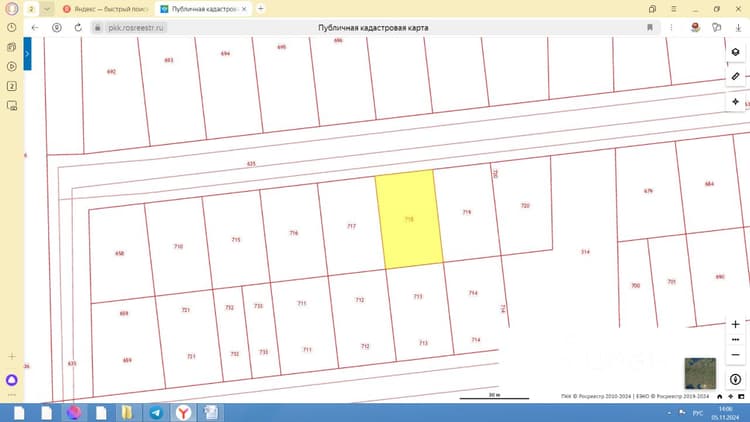This screenshot has height=422, width=750.
Task: Open the video play sidebar icon
Action: [x=12, y=67]
